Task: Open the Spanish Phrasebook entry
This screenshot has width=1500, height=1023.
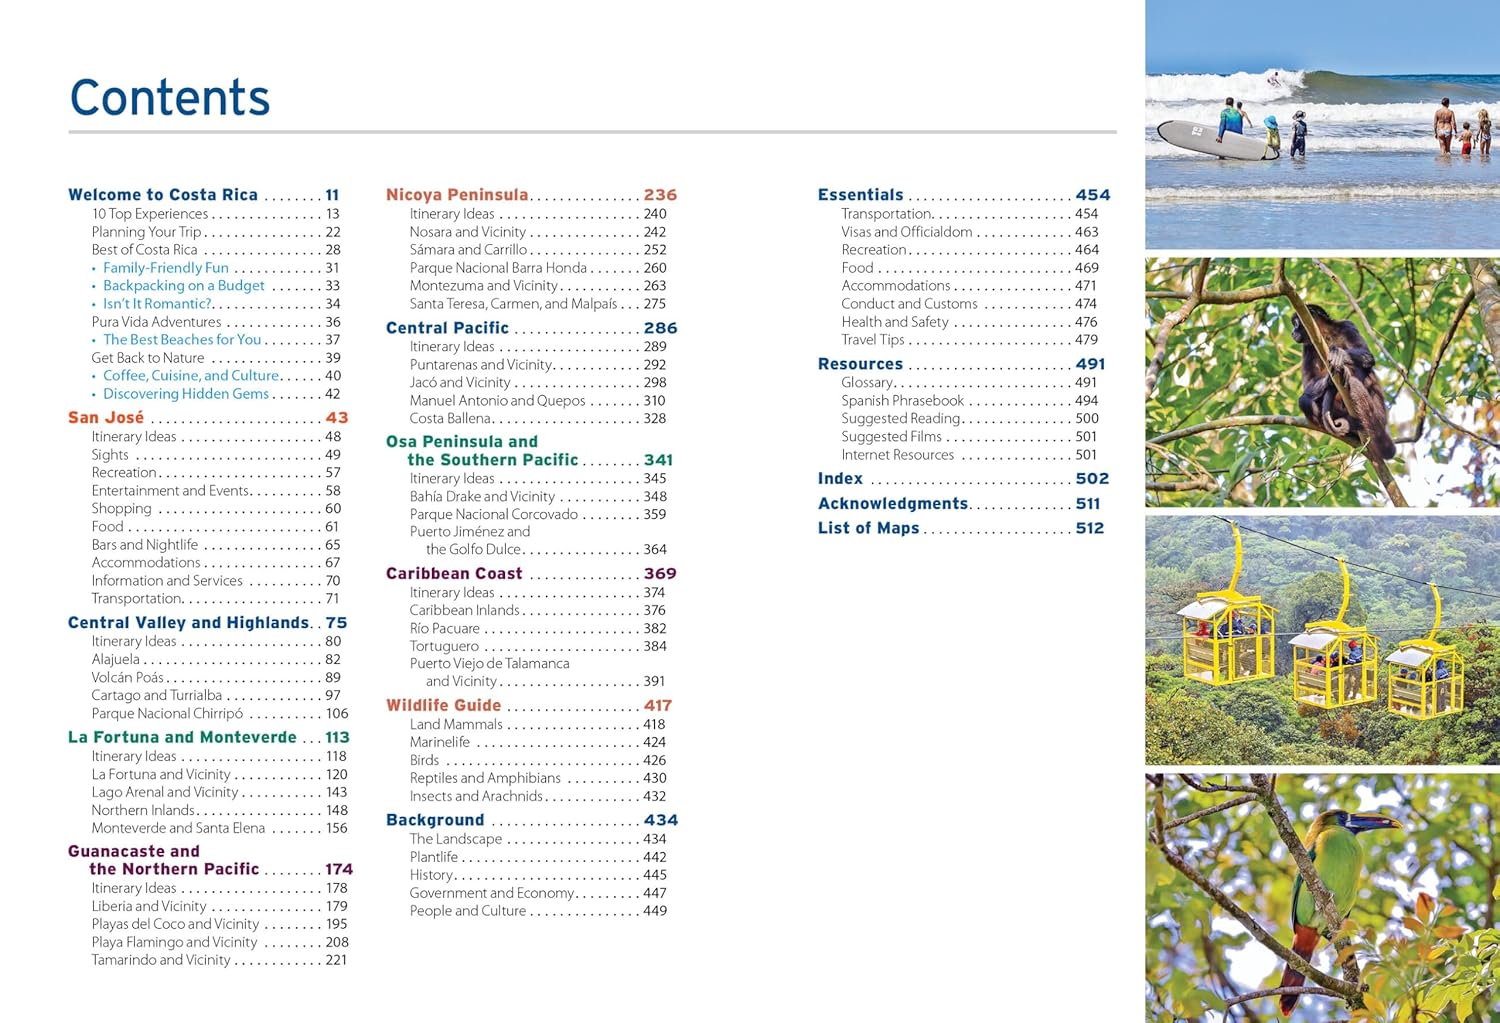Action: [x=902, y=401]
